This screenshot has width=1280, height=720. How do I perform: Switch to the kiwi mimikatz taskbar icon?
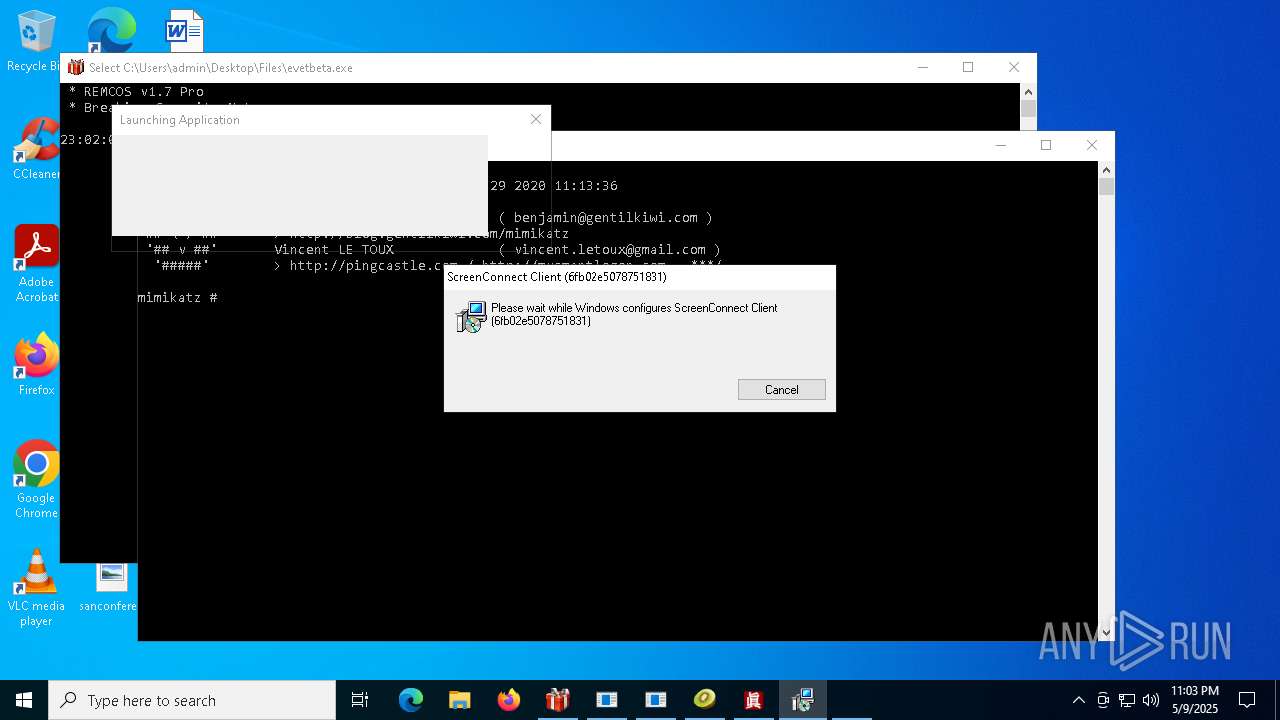coord(704,700)
